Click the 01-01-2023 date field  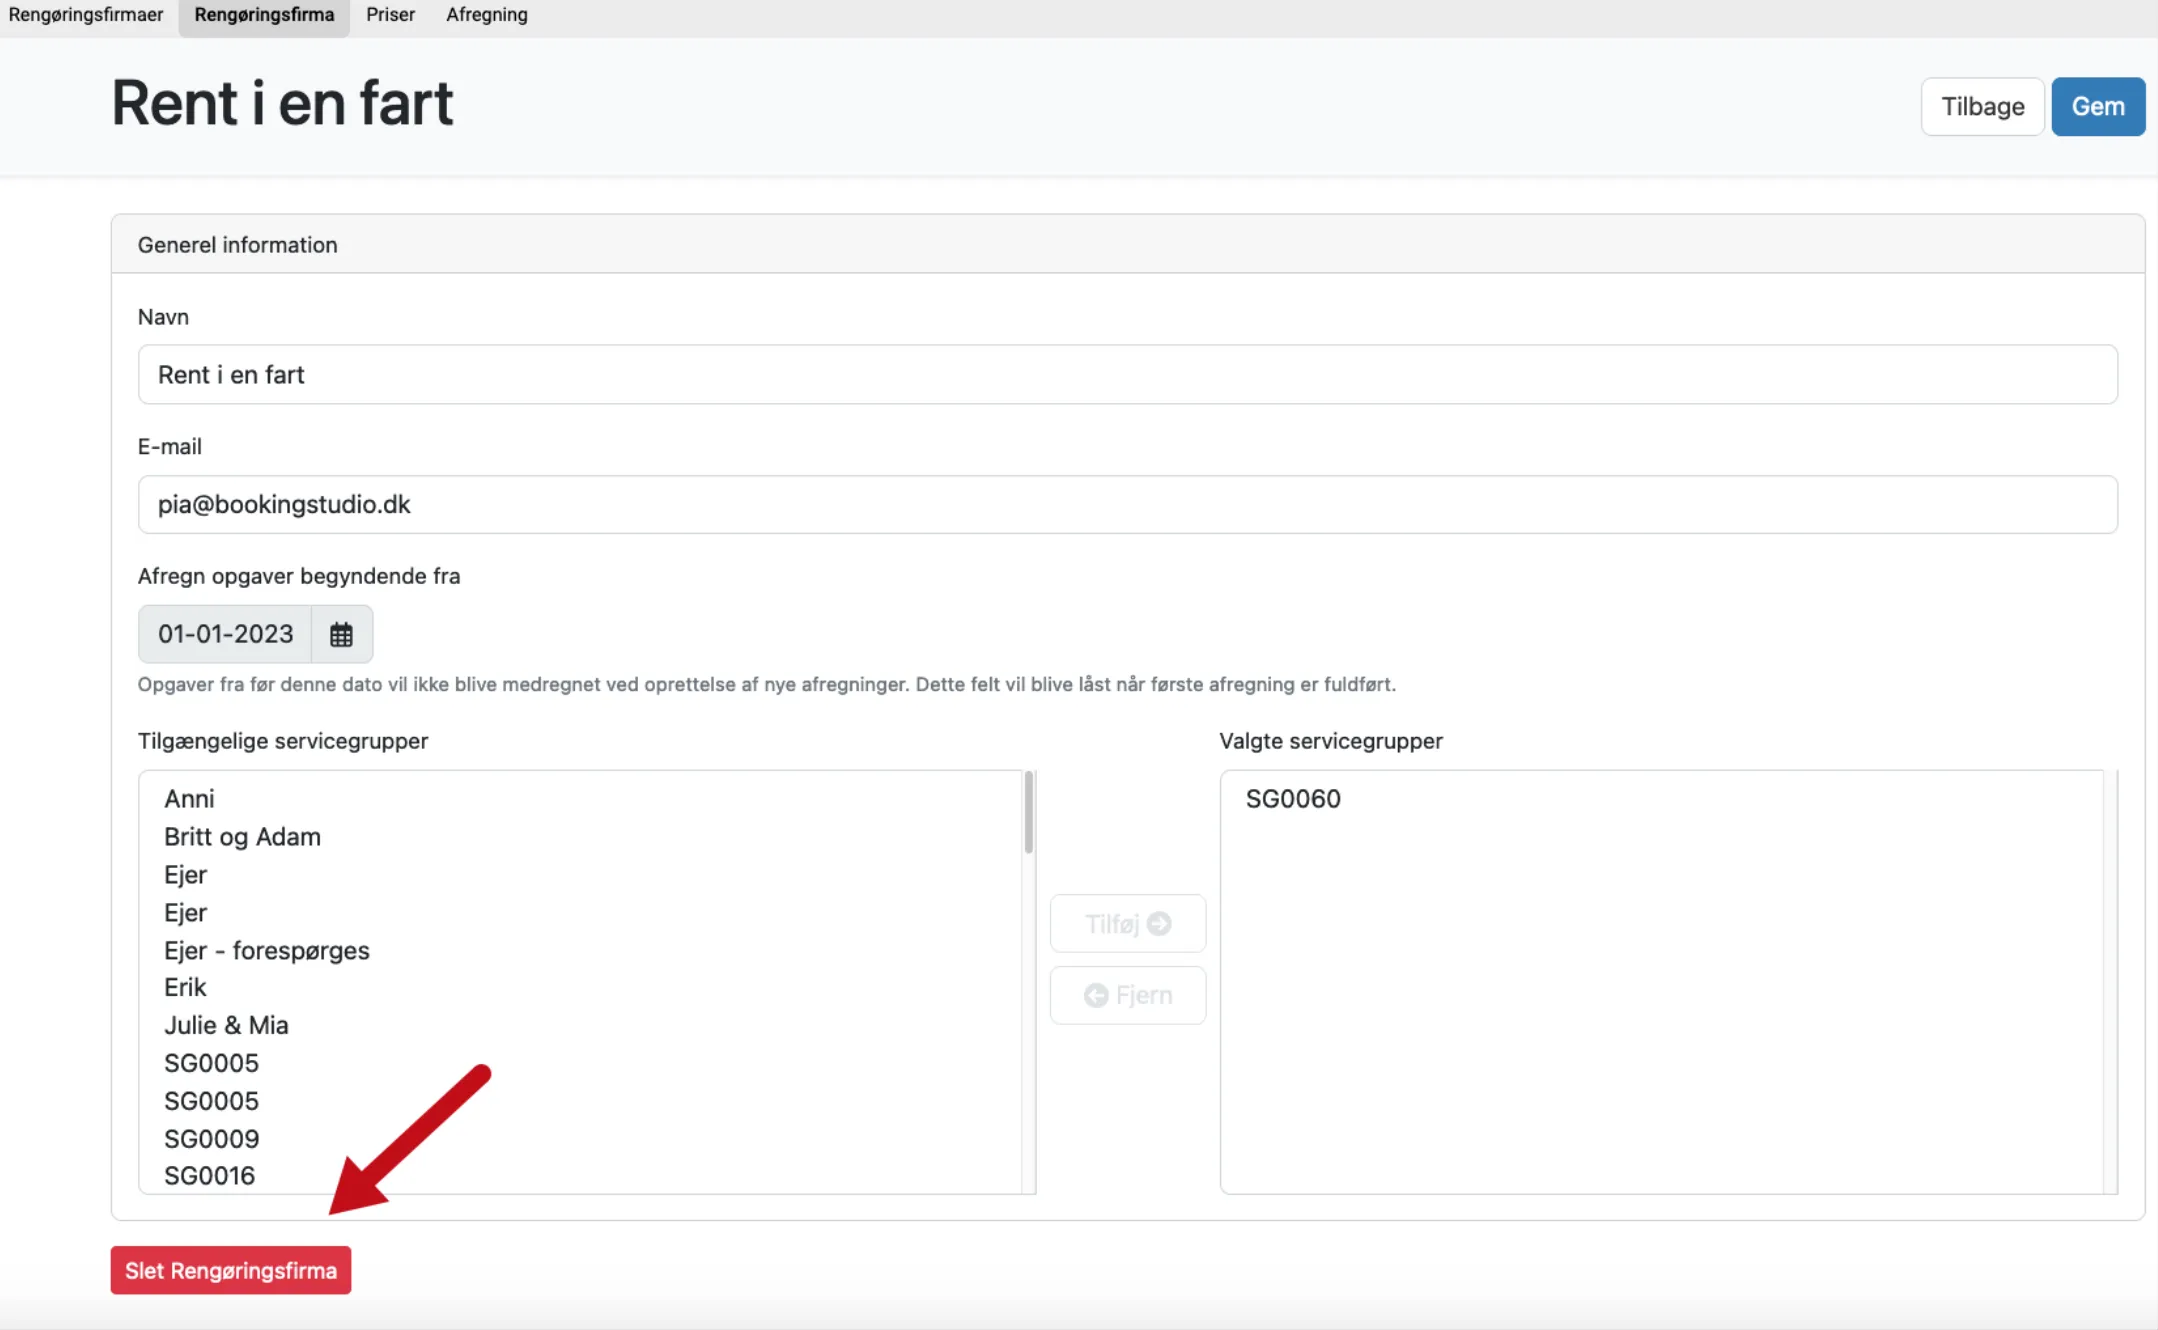226,634
